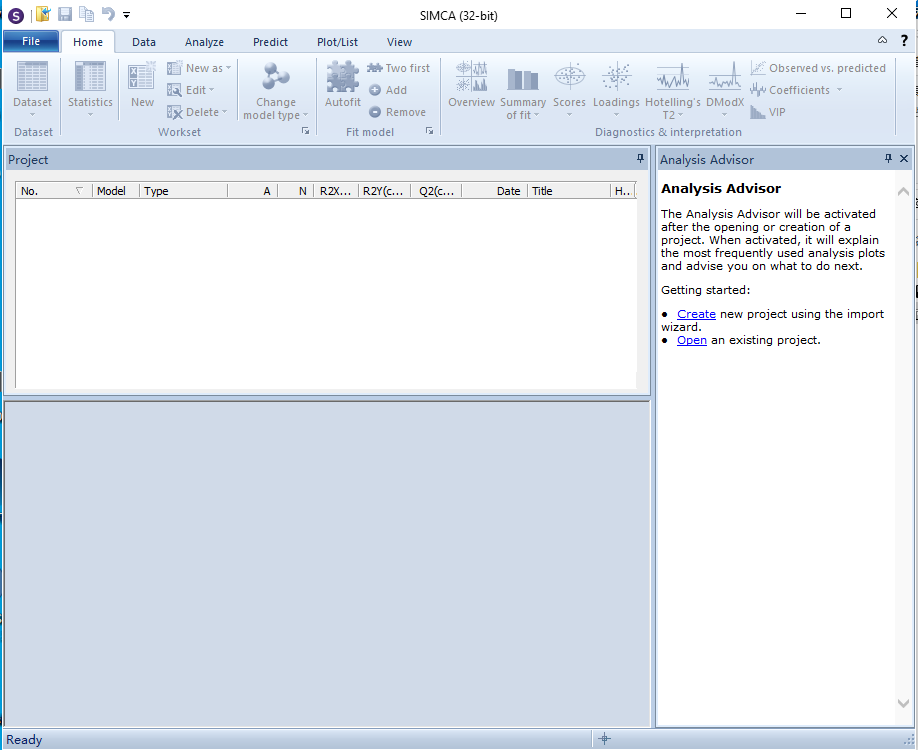Click the Dataset spreadsheet icon
918x750 pixels.
point(32,76)
